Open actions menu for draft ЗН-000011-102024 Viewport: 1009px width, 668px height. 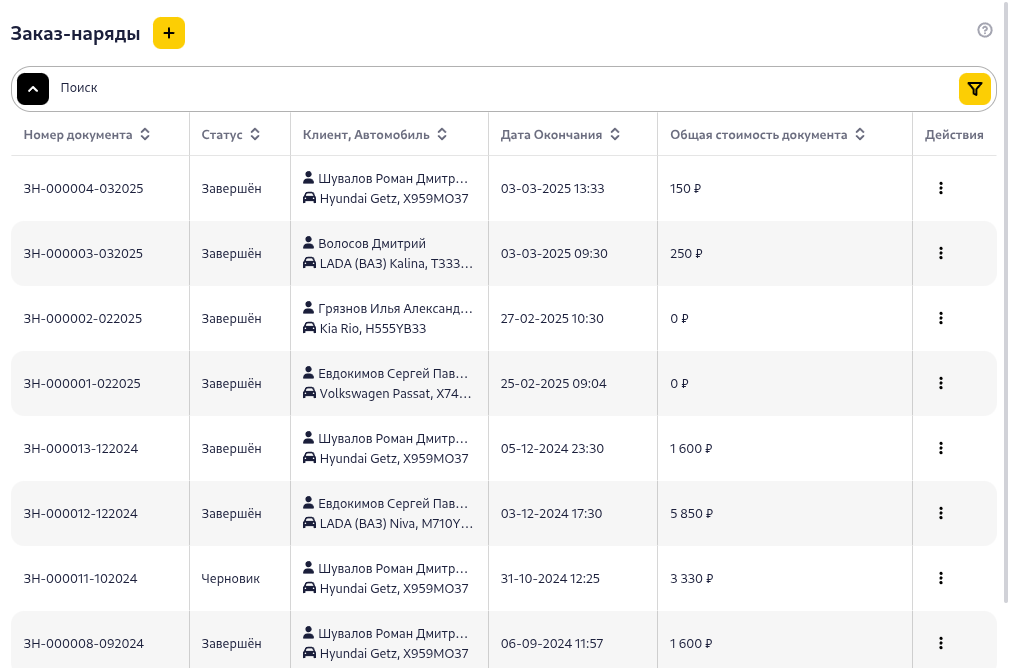click(940, 578)
